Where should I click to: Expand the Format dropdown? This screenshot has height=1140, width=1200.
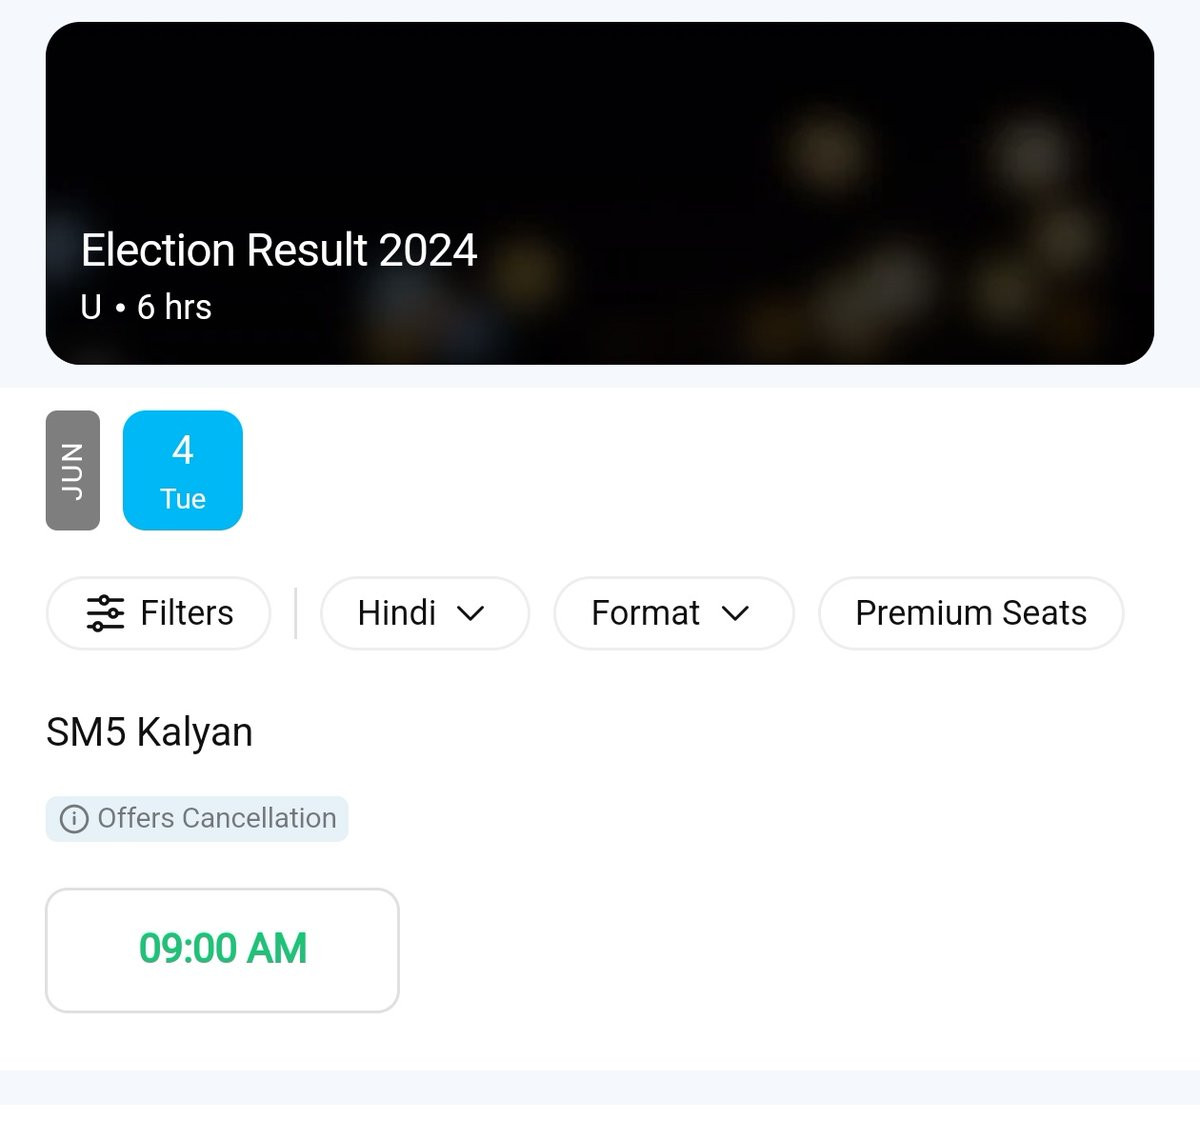(646, 613)
